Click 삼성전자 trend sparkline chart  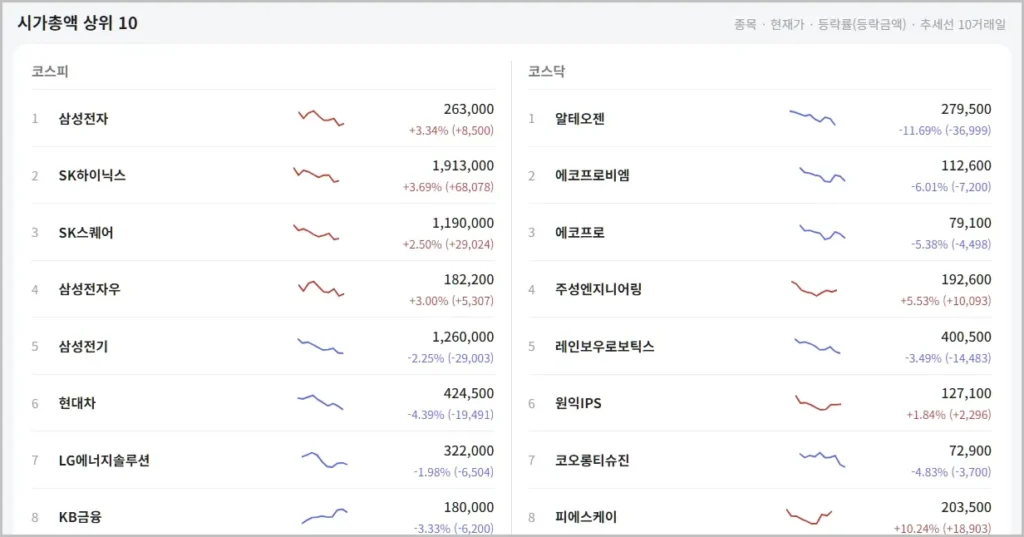321,118
